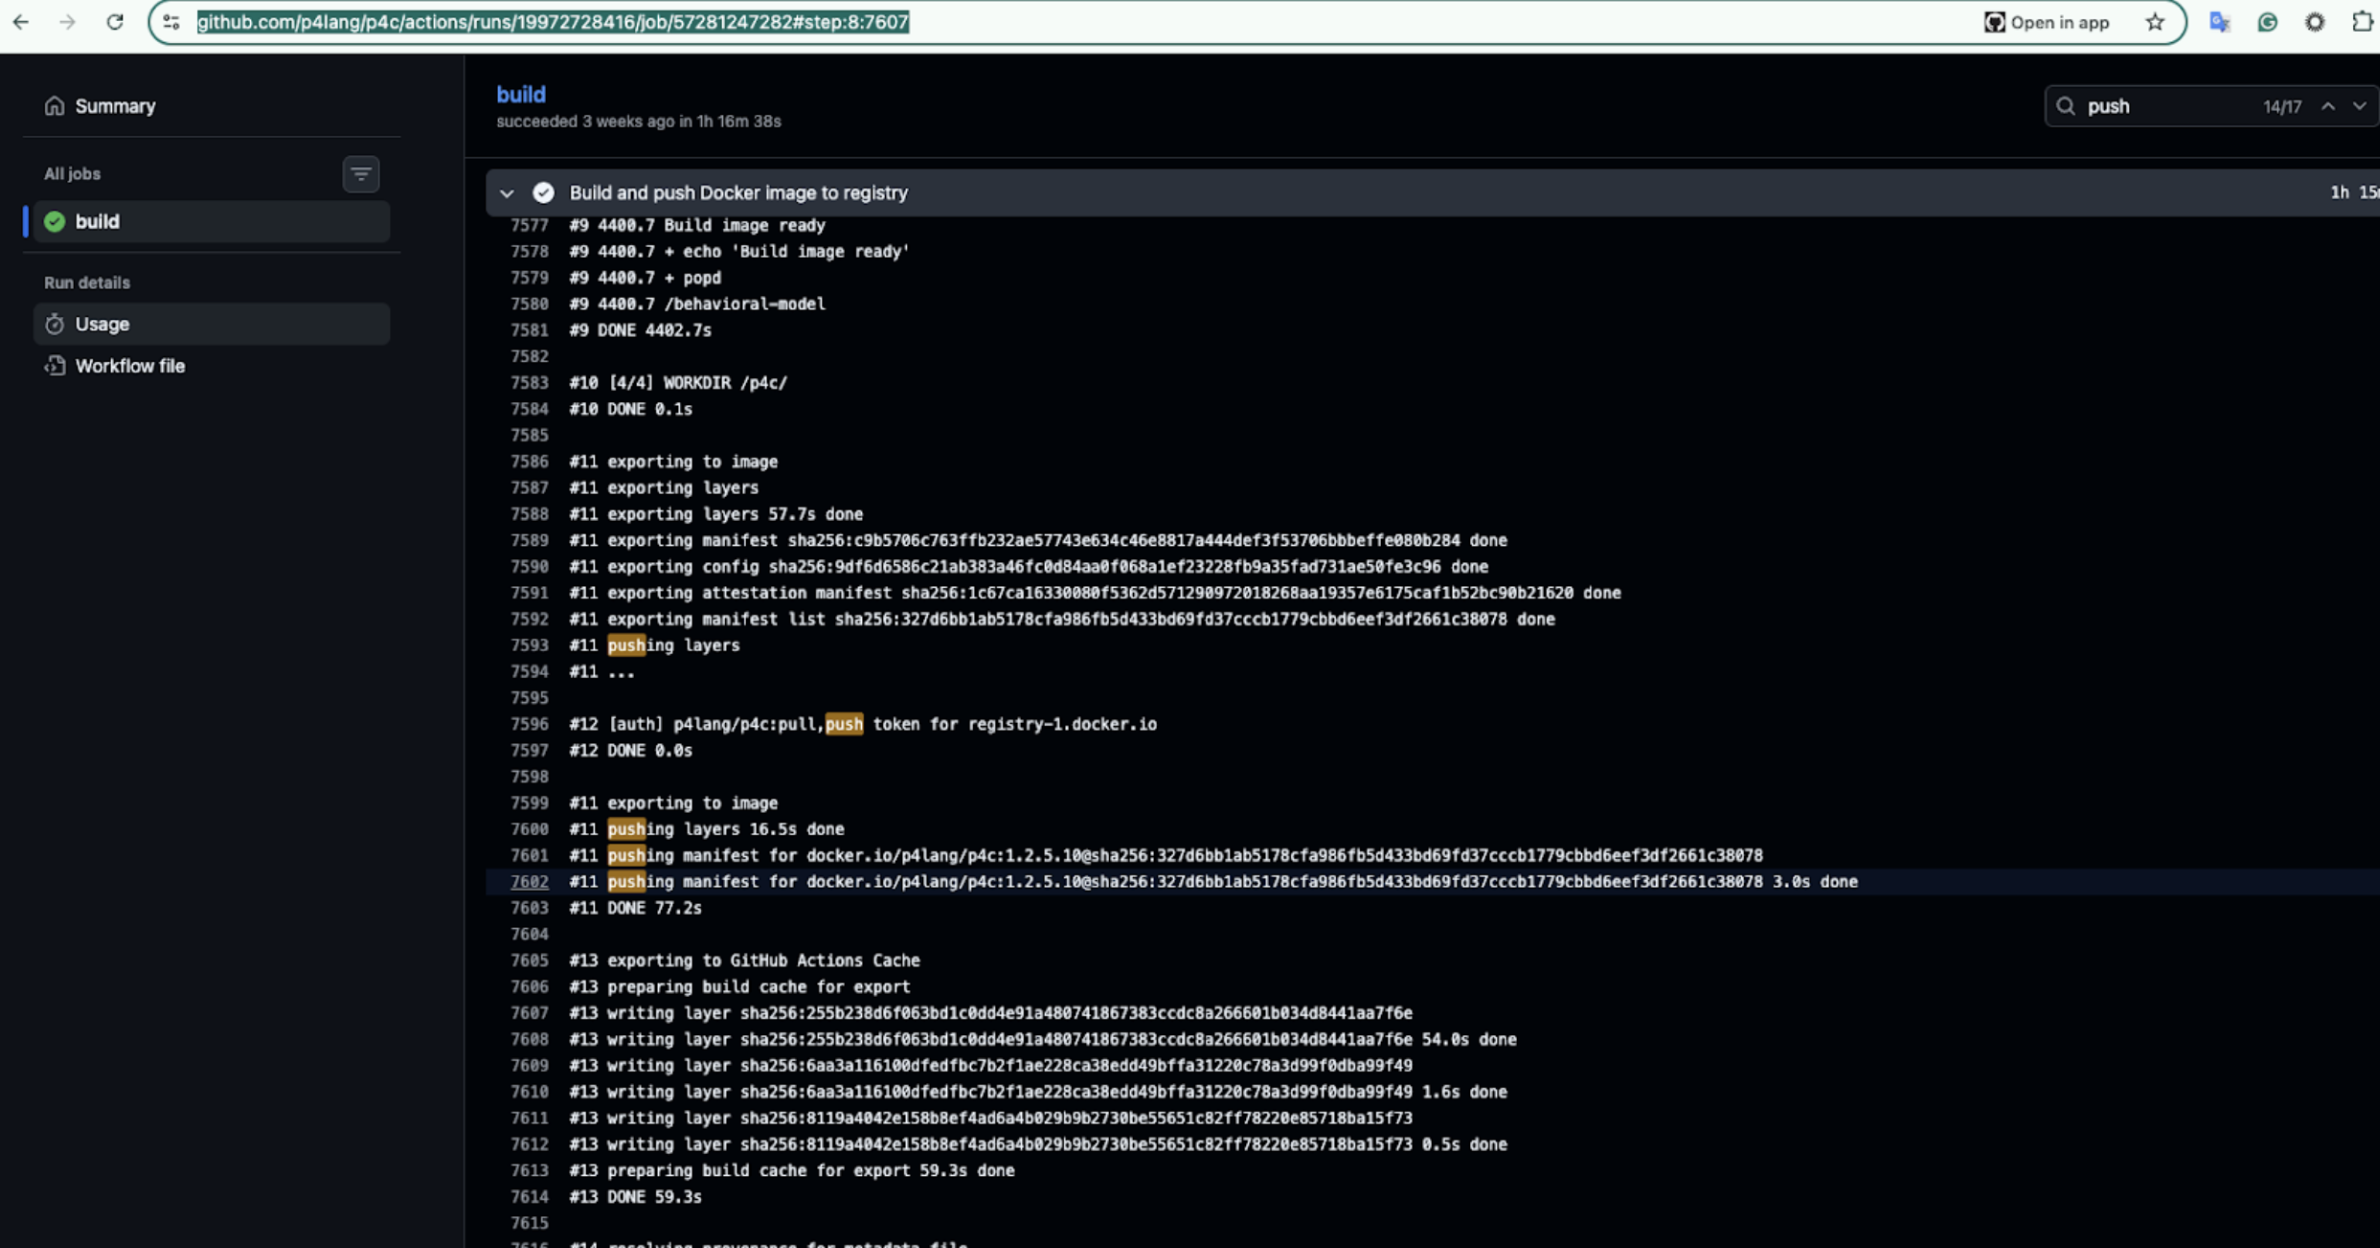Click Open in app button
Image resolution: width=2380 pixels, height=1248 pixels.
click(x=2047, y=22)
